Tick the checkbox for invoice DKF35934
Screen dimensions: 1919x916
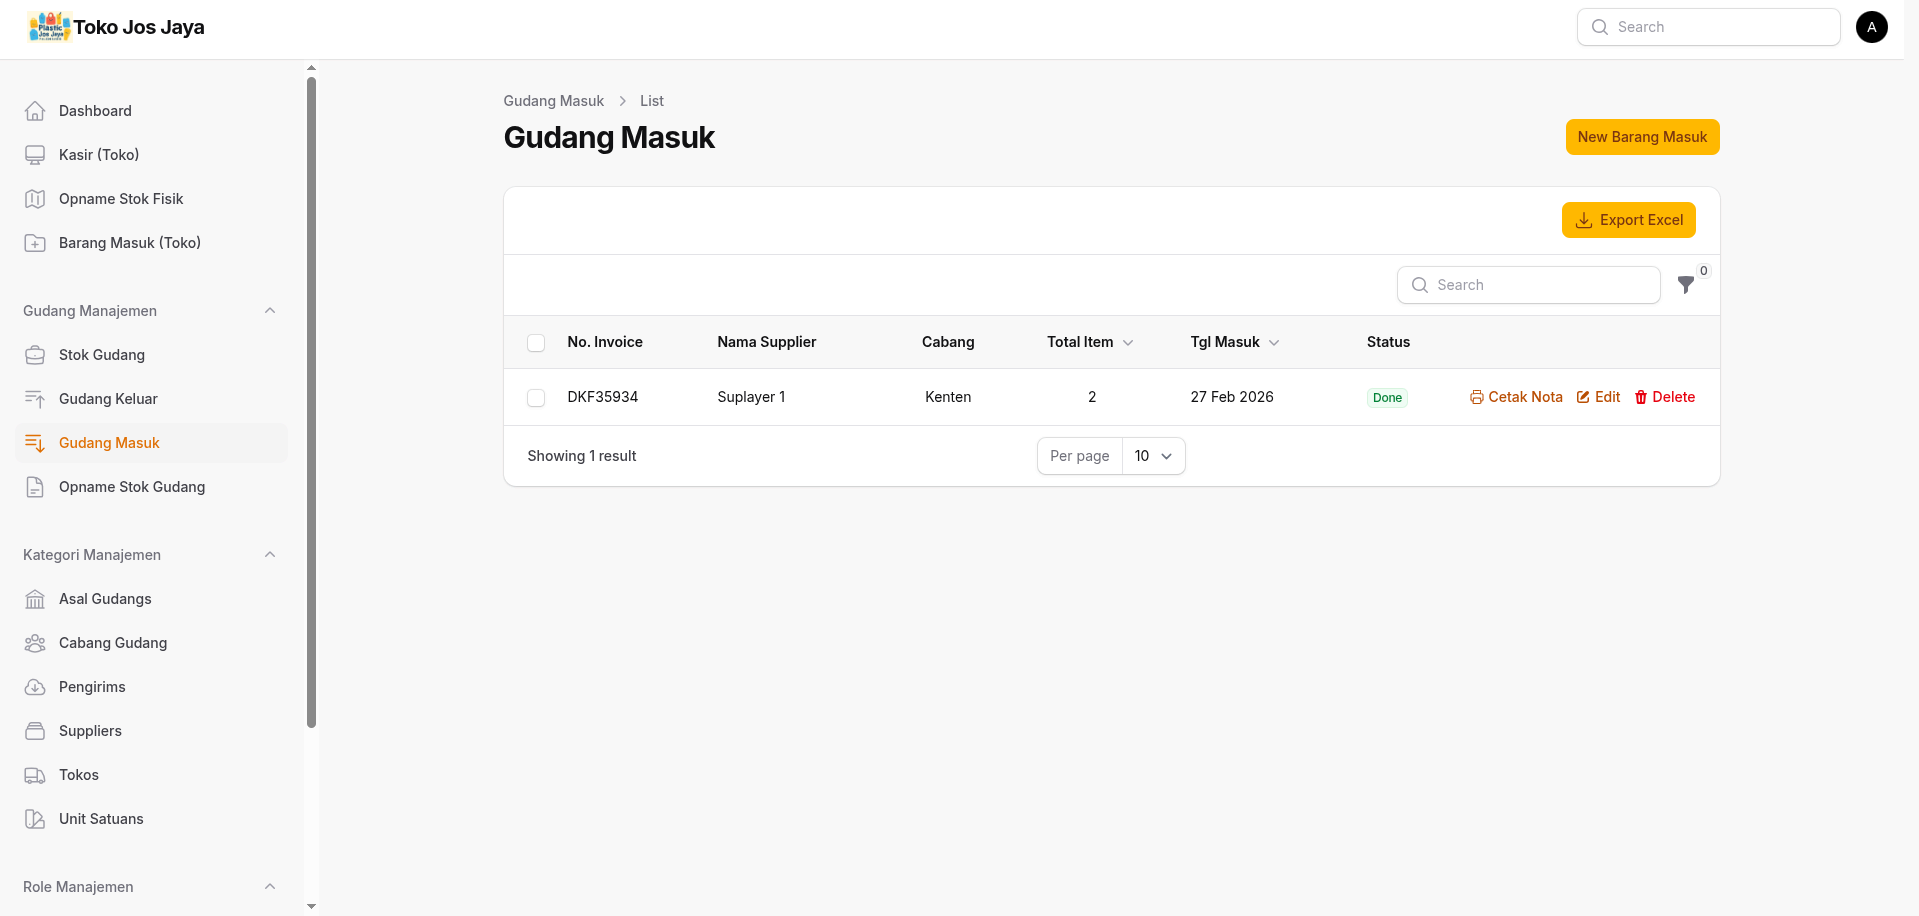pyautogui.click(x=536, y=398)
